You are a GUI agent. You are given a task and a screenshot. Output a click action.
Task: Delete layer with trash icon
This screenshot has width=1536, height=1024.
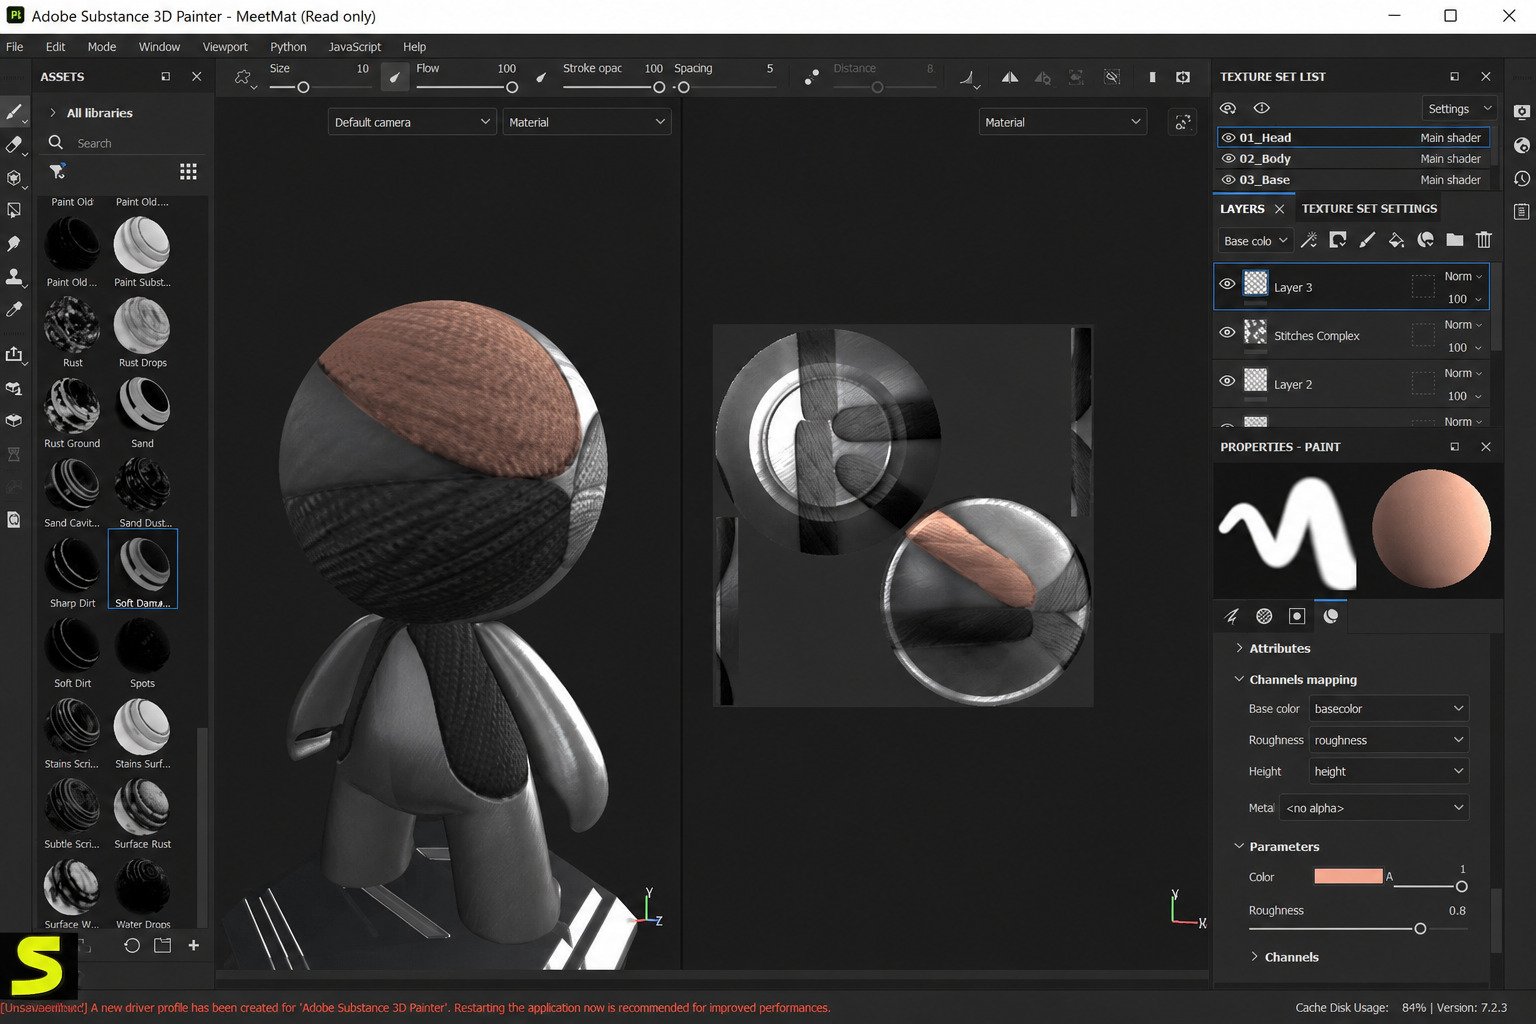pyautogui.click(x=1484, y=240)
